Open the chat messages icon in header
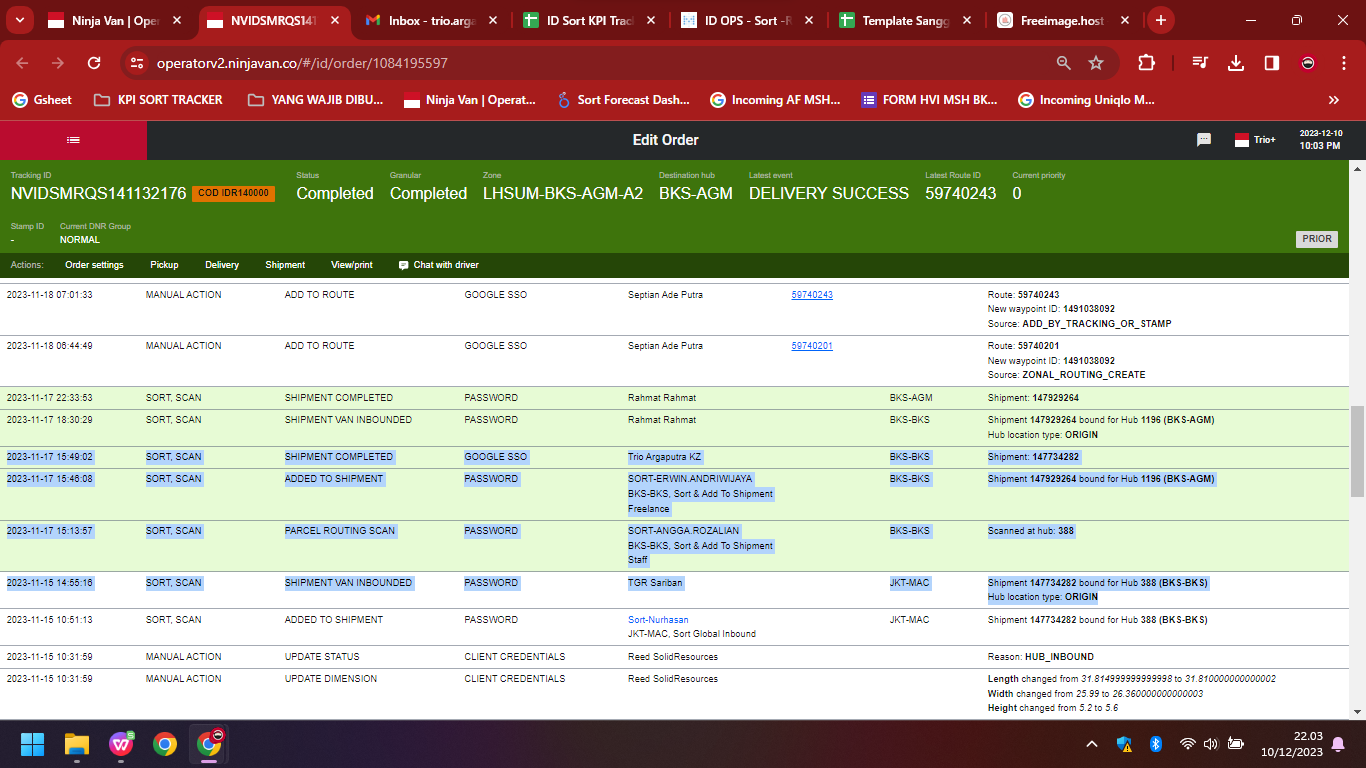1366x768 pixels. point(1204,140)
